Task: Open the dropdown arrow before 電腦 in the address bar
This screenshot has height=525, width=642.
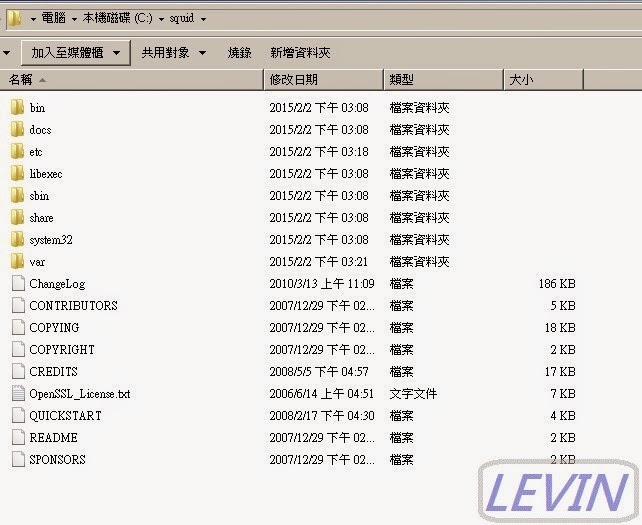Action: tap(33, 19)
